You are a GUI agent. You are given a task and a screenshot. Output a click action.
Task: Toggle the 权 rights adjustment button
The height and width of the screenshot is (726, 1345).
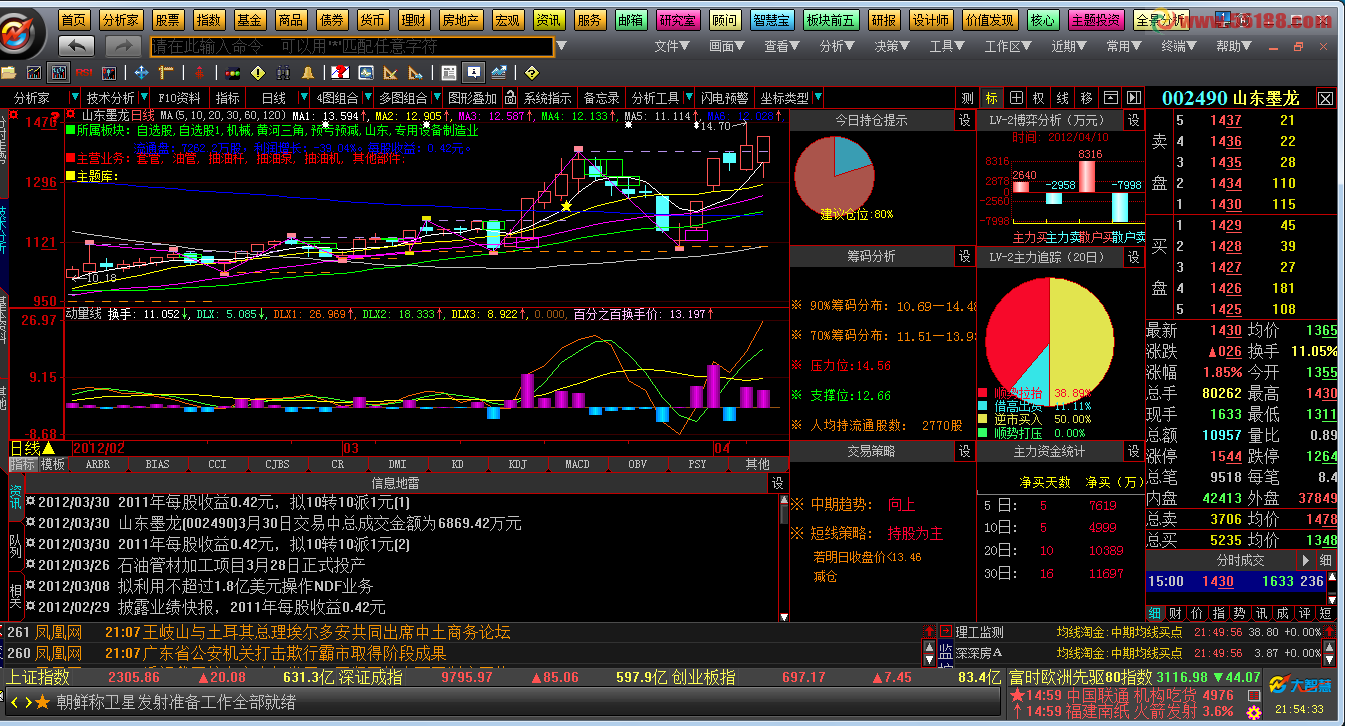coord(1040,98)
